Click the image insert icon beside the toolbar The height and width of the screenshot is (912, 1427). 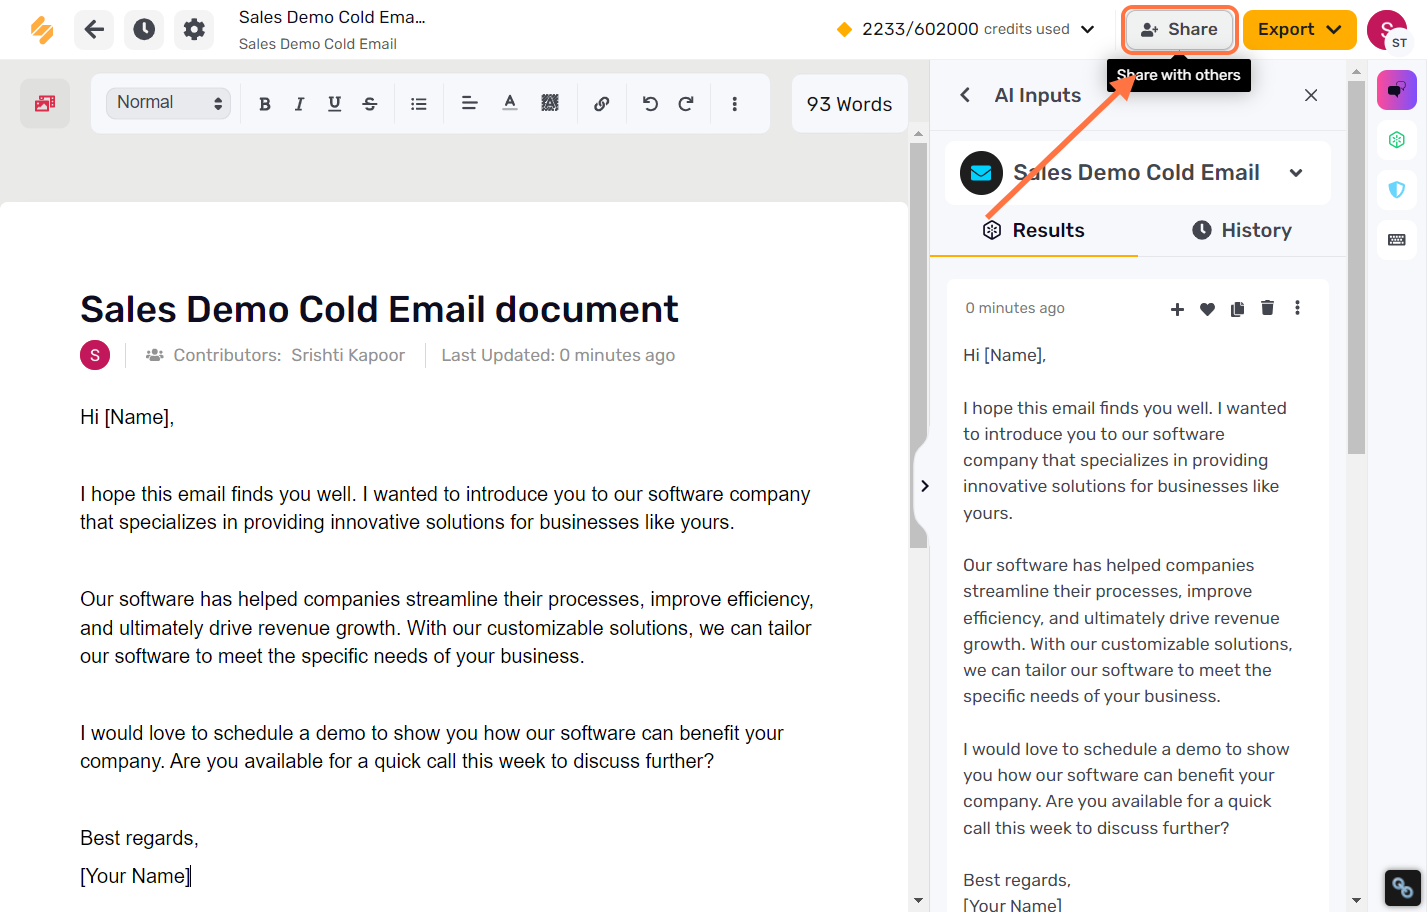point(45,103)
